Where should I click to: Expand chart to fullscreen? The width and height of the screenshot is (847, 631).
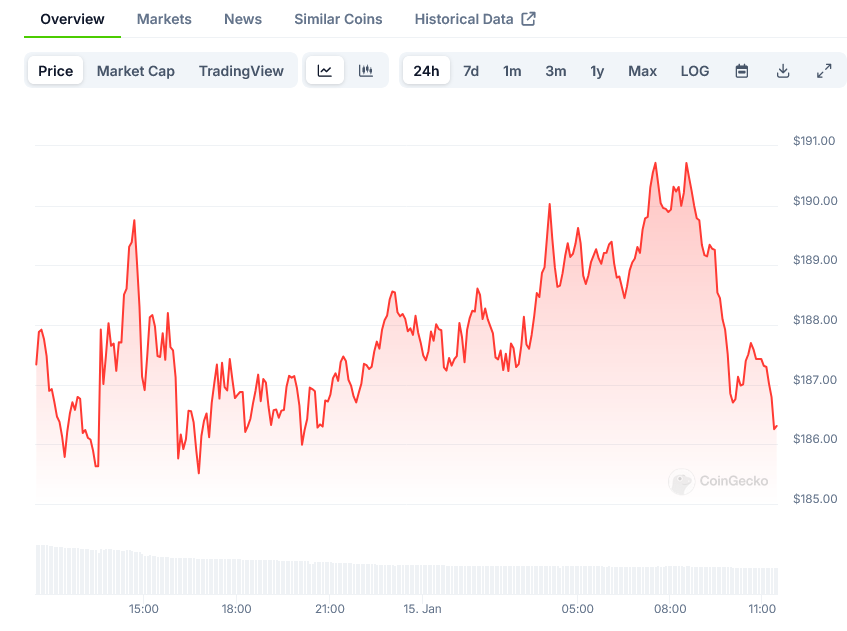coord(824,71)
